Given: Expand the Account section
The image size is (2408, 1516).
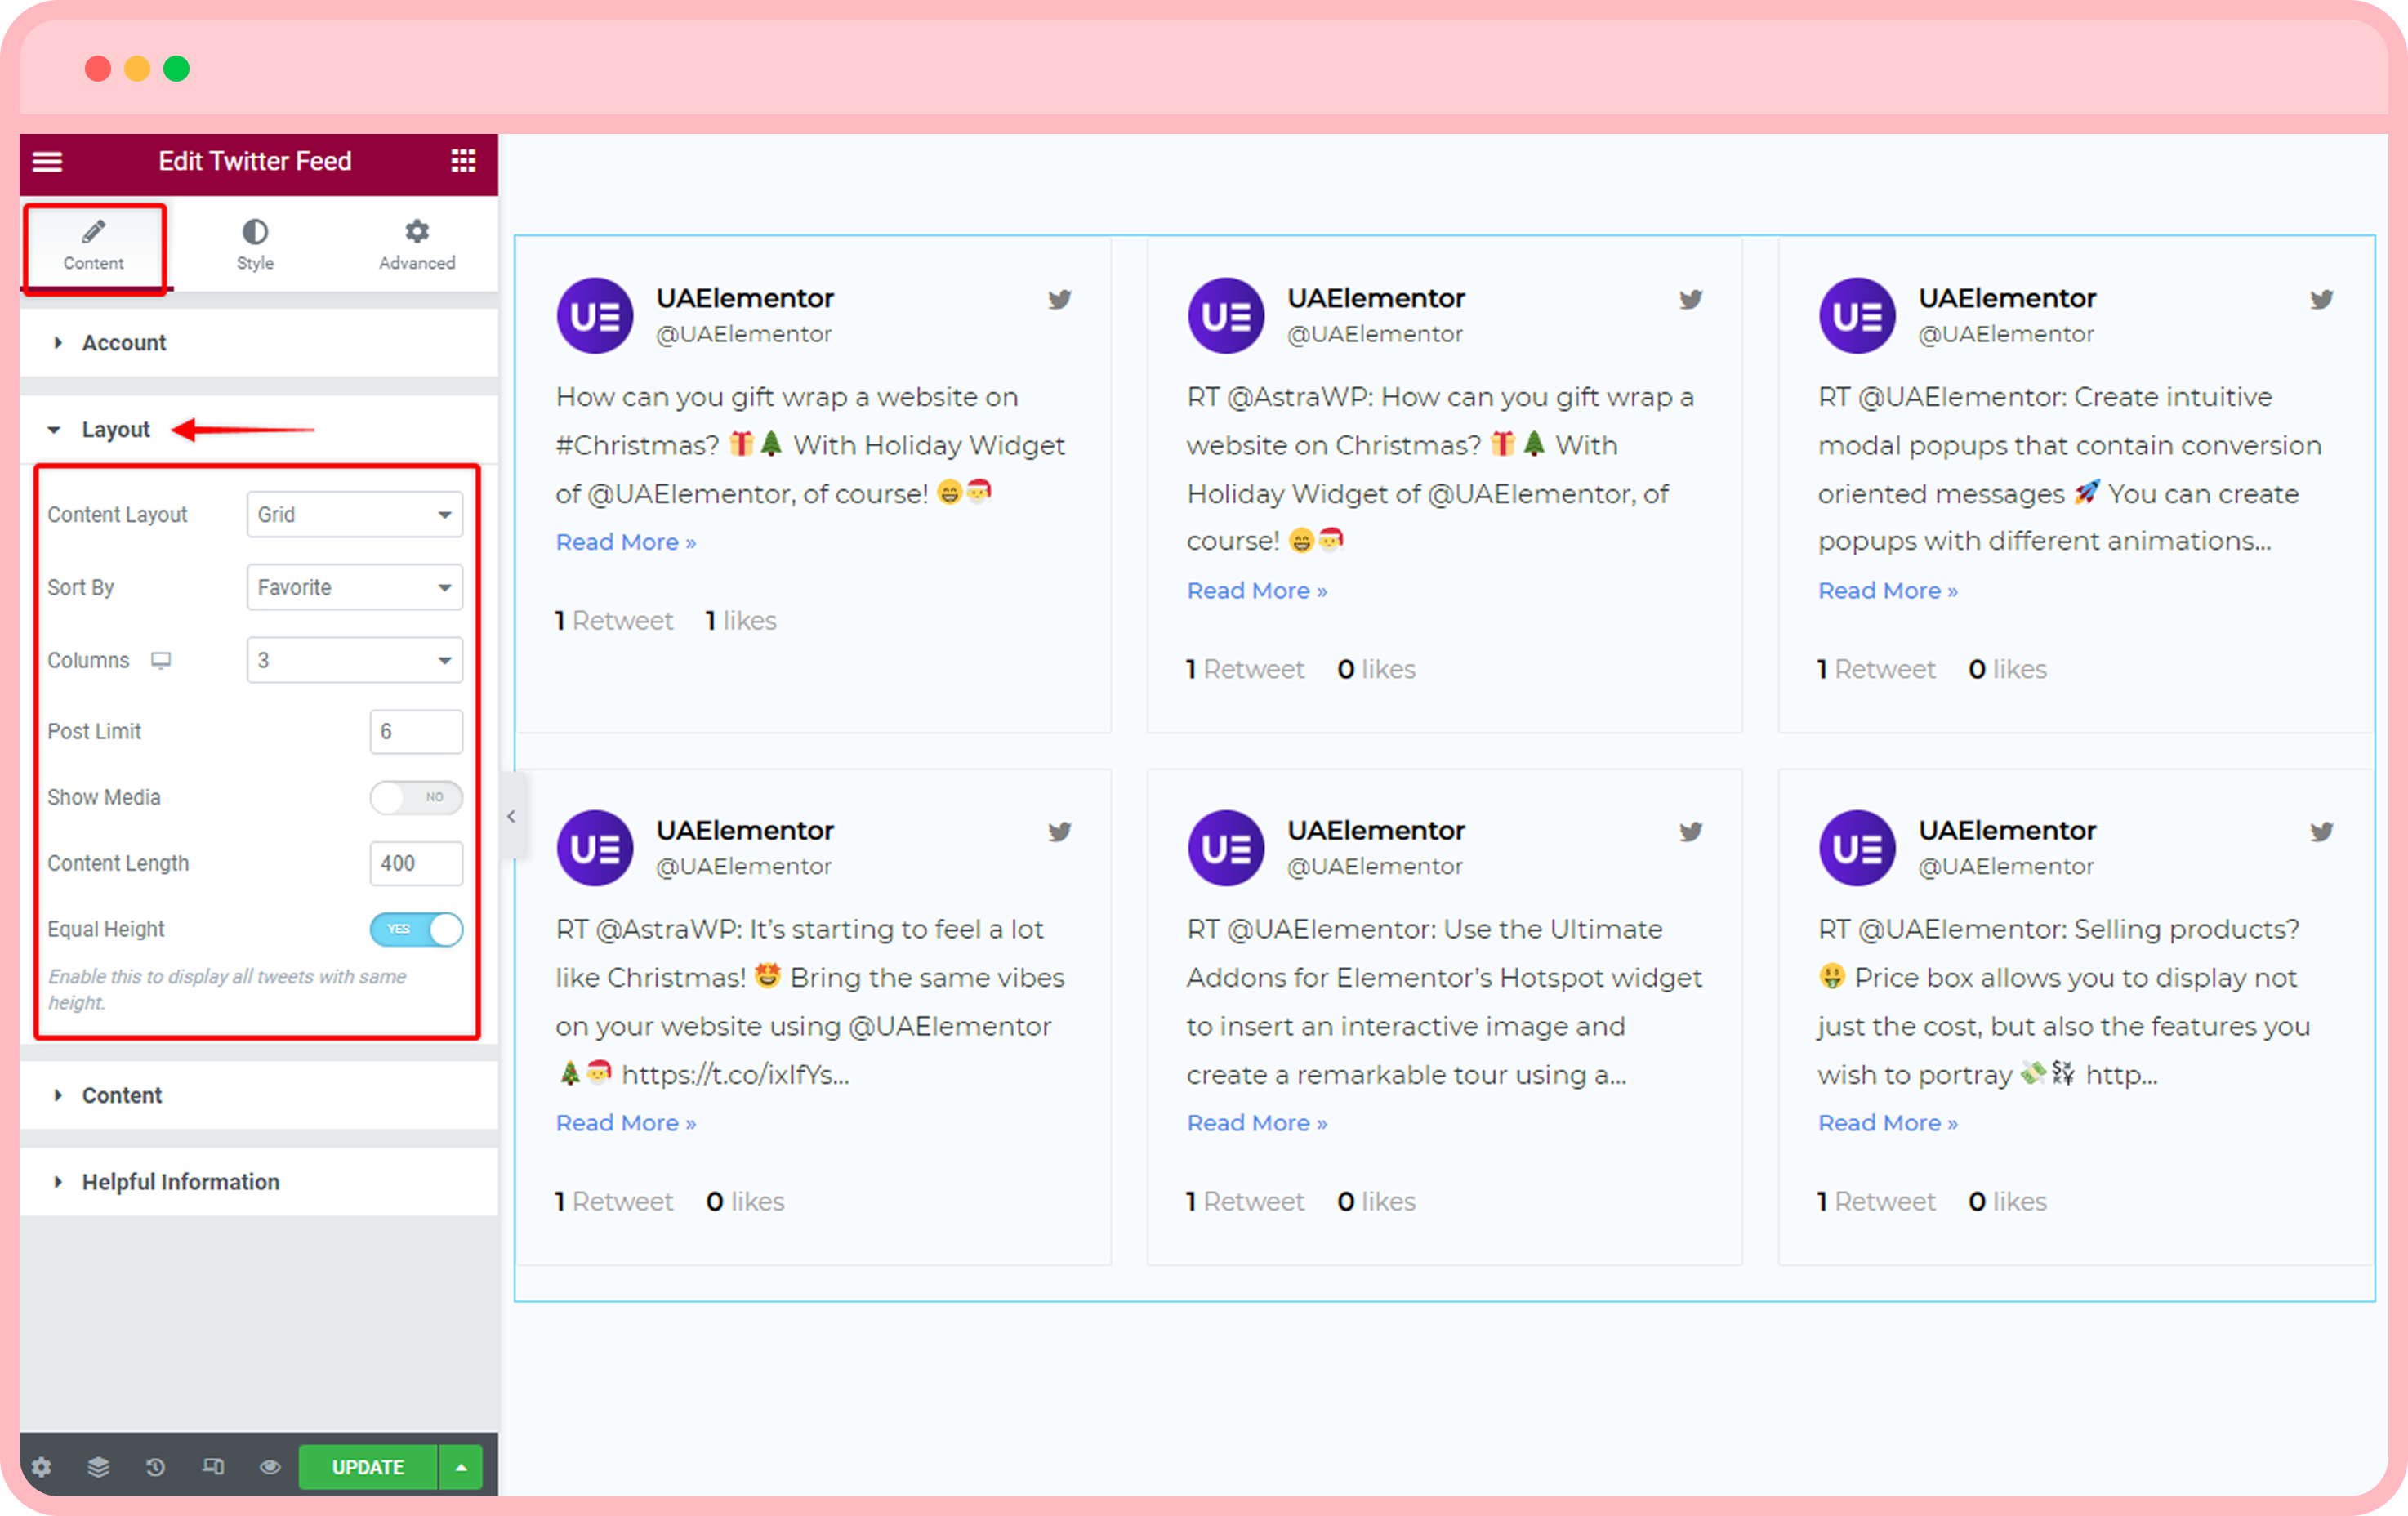Looking at the screenshot, I should click(x=124, y=343).
